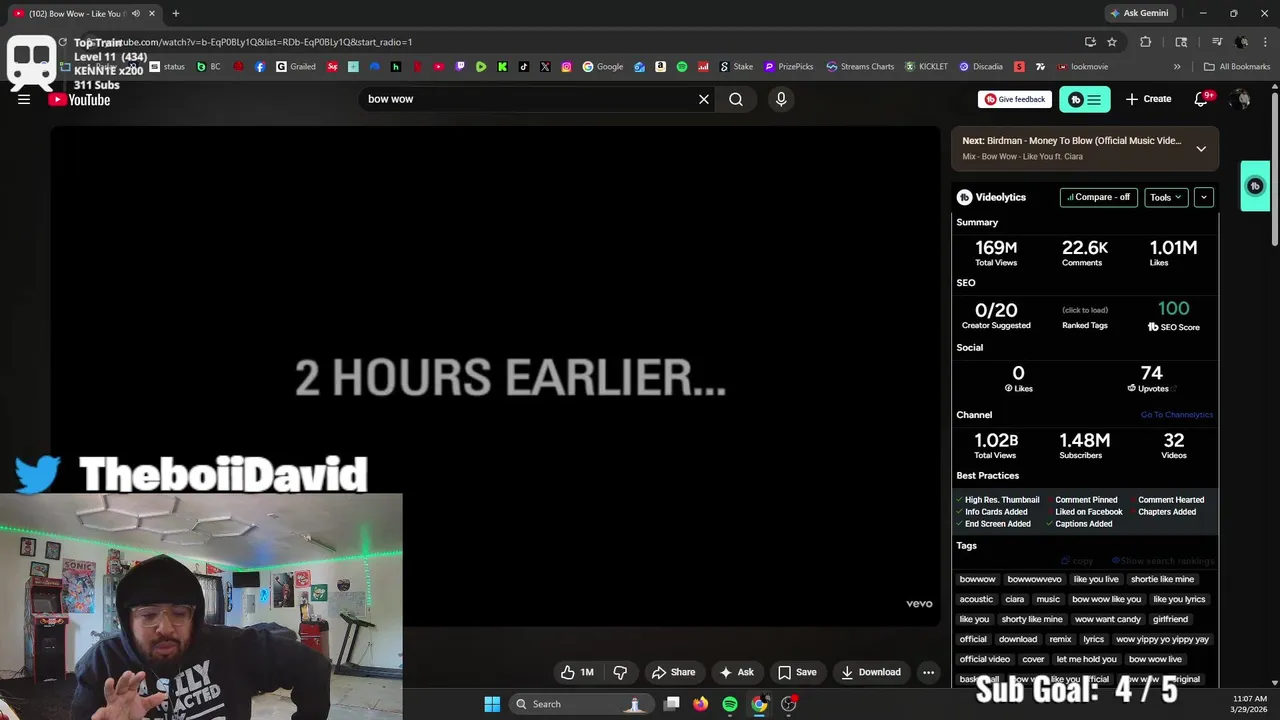The height and width of the screenshot is (720, 1280).
Task: Click the Give feedback button
Action: click(x=1014, y=99)
